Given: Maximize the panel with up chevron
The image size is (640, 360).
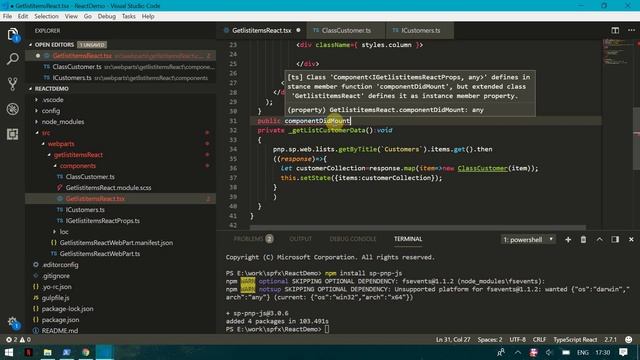Looking at the screenshot, I should pos(599,240).
